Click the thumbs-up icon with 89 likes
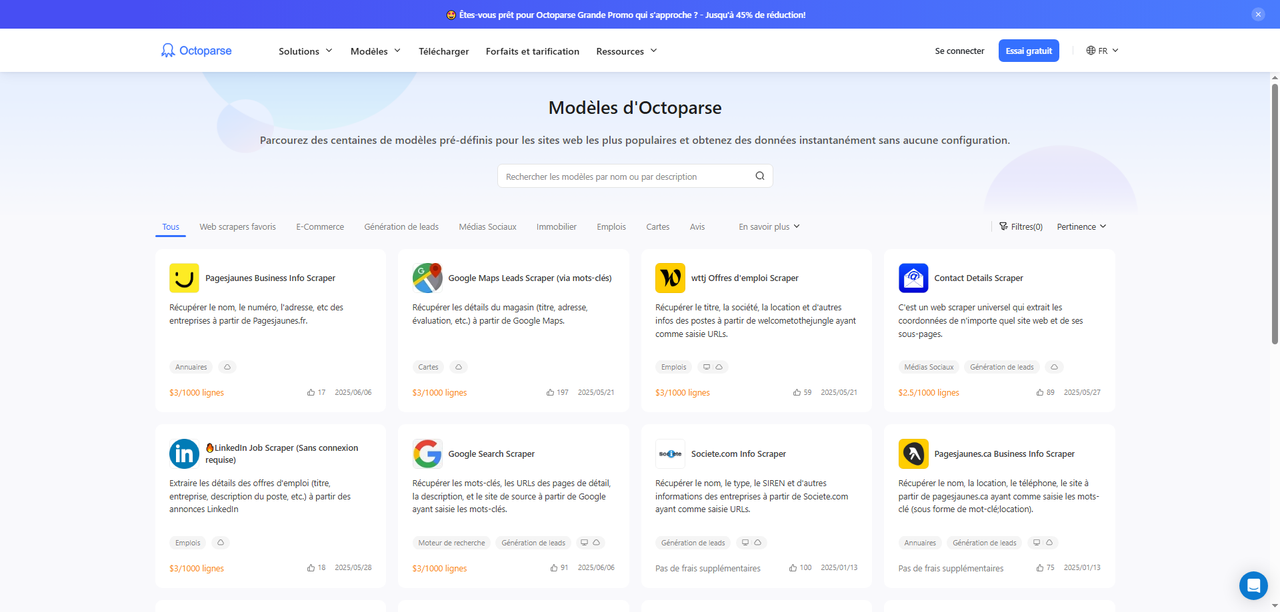Viewport: 1280px width, 612px height. click(1040, 392)
